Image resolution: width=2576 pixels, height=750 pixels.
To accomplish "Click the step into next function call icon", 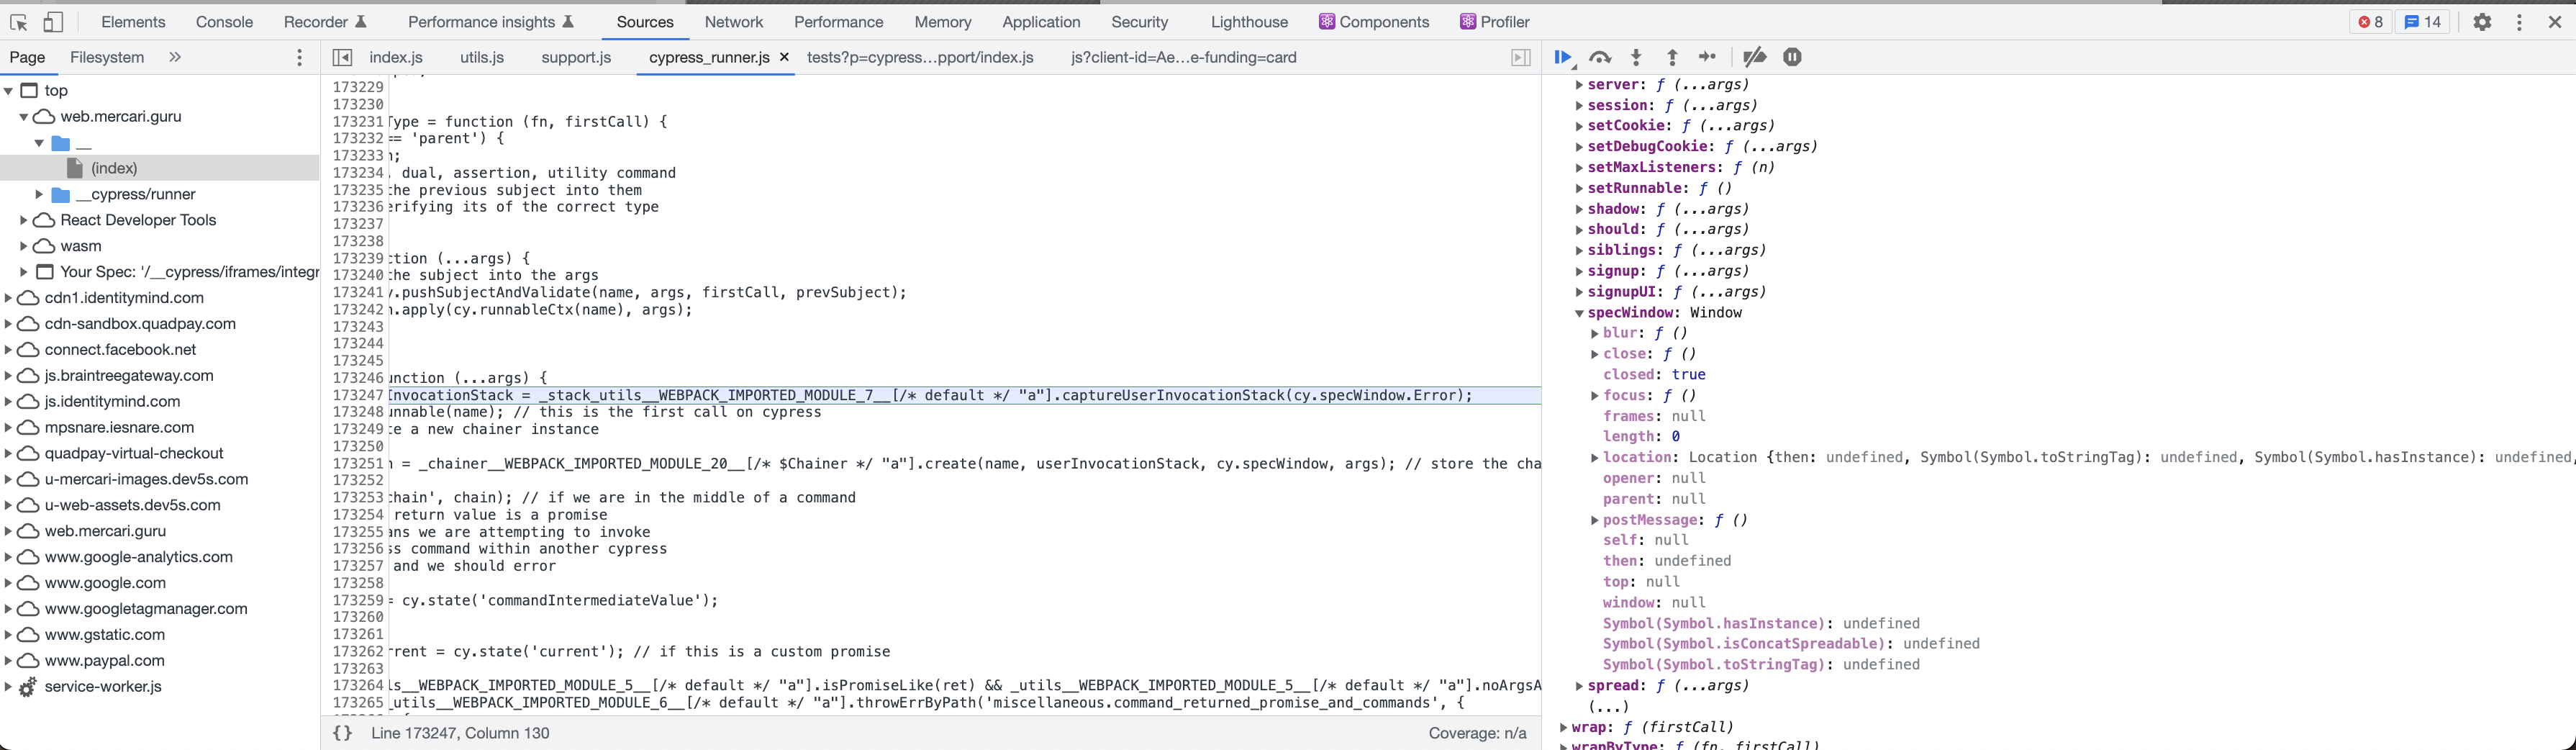I will pyautogui.click(x=1635, y=57).
